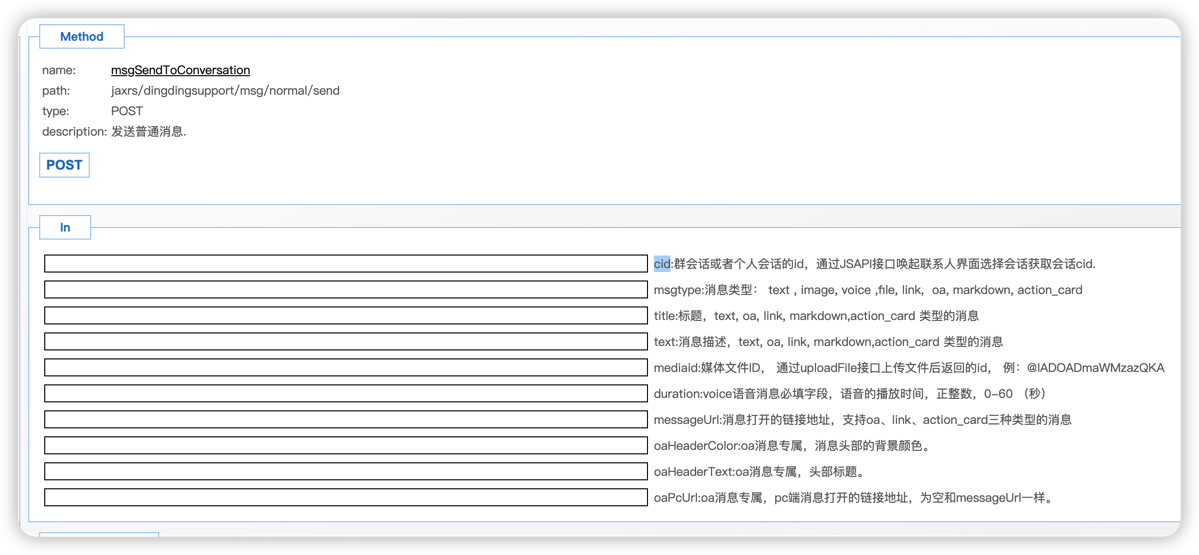
Task: Click the description text 发送普通消息
Action: coord(148,132)
